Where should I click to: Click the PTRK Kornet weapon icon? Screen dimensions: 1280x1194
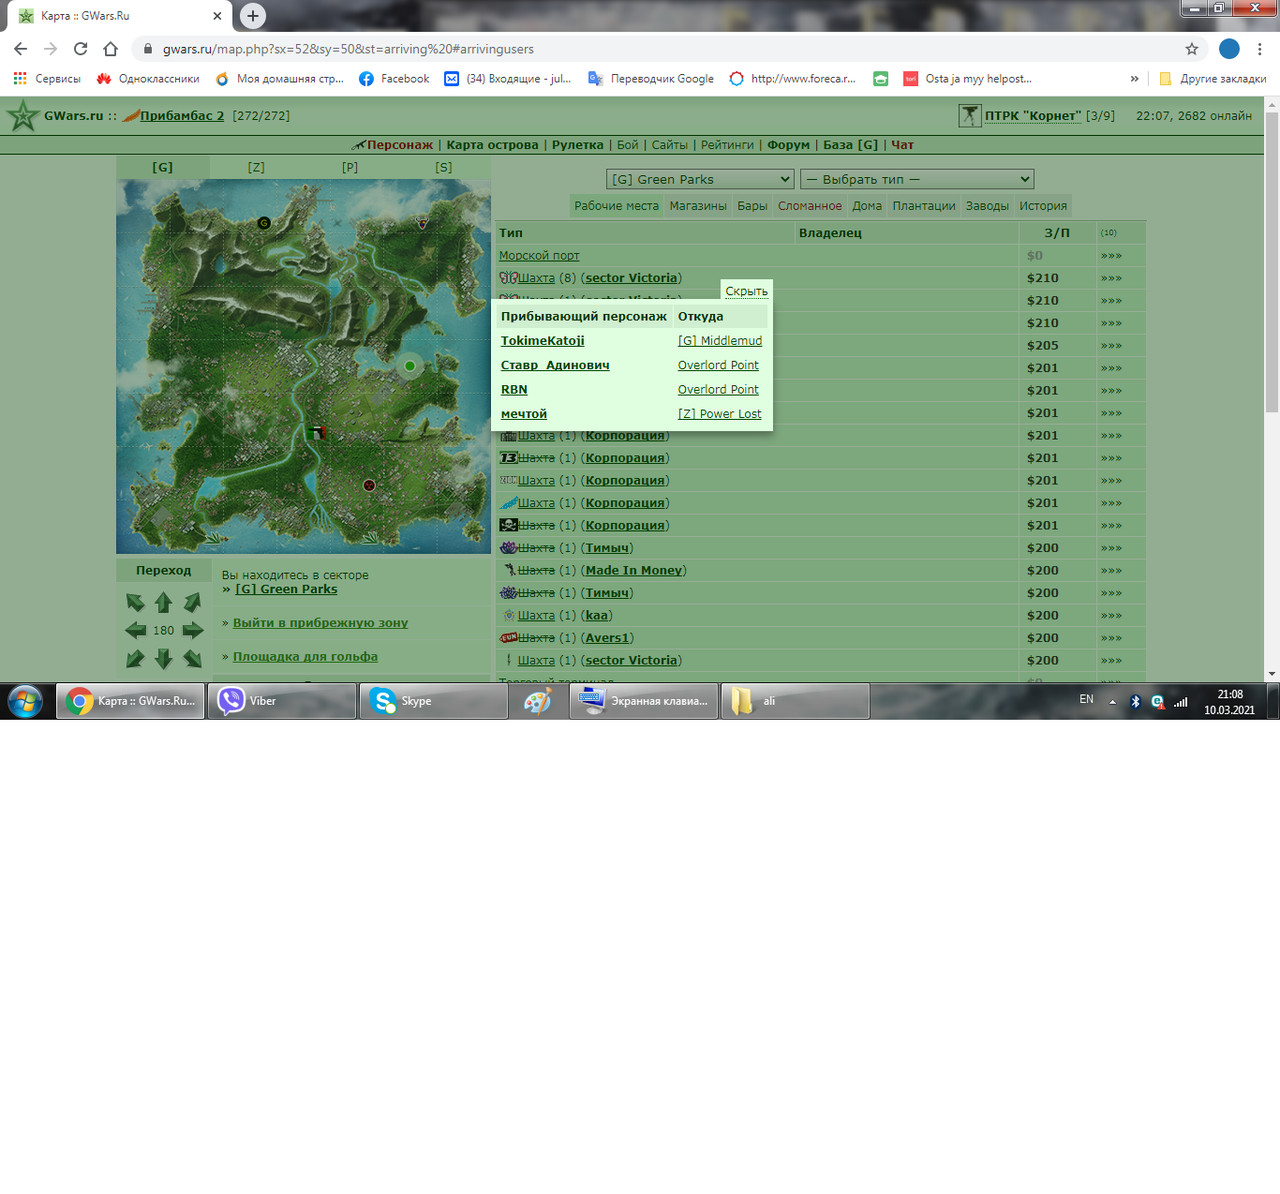tap(969, 116)
